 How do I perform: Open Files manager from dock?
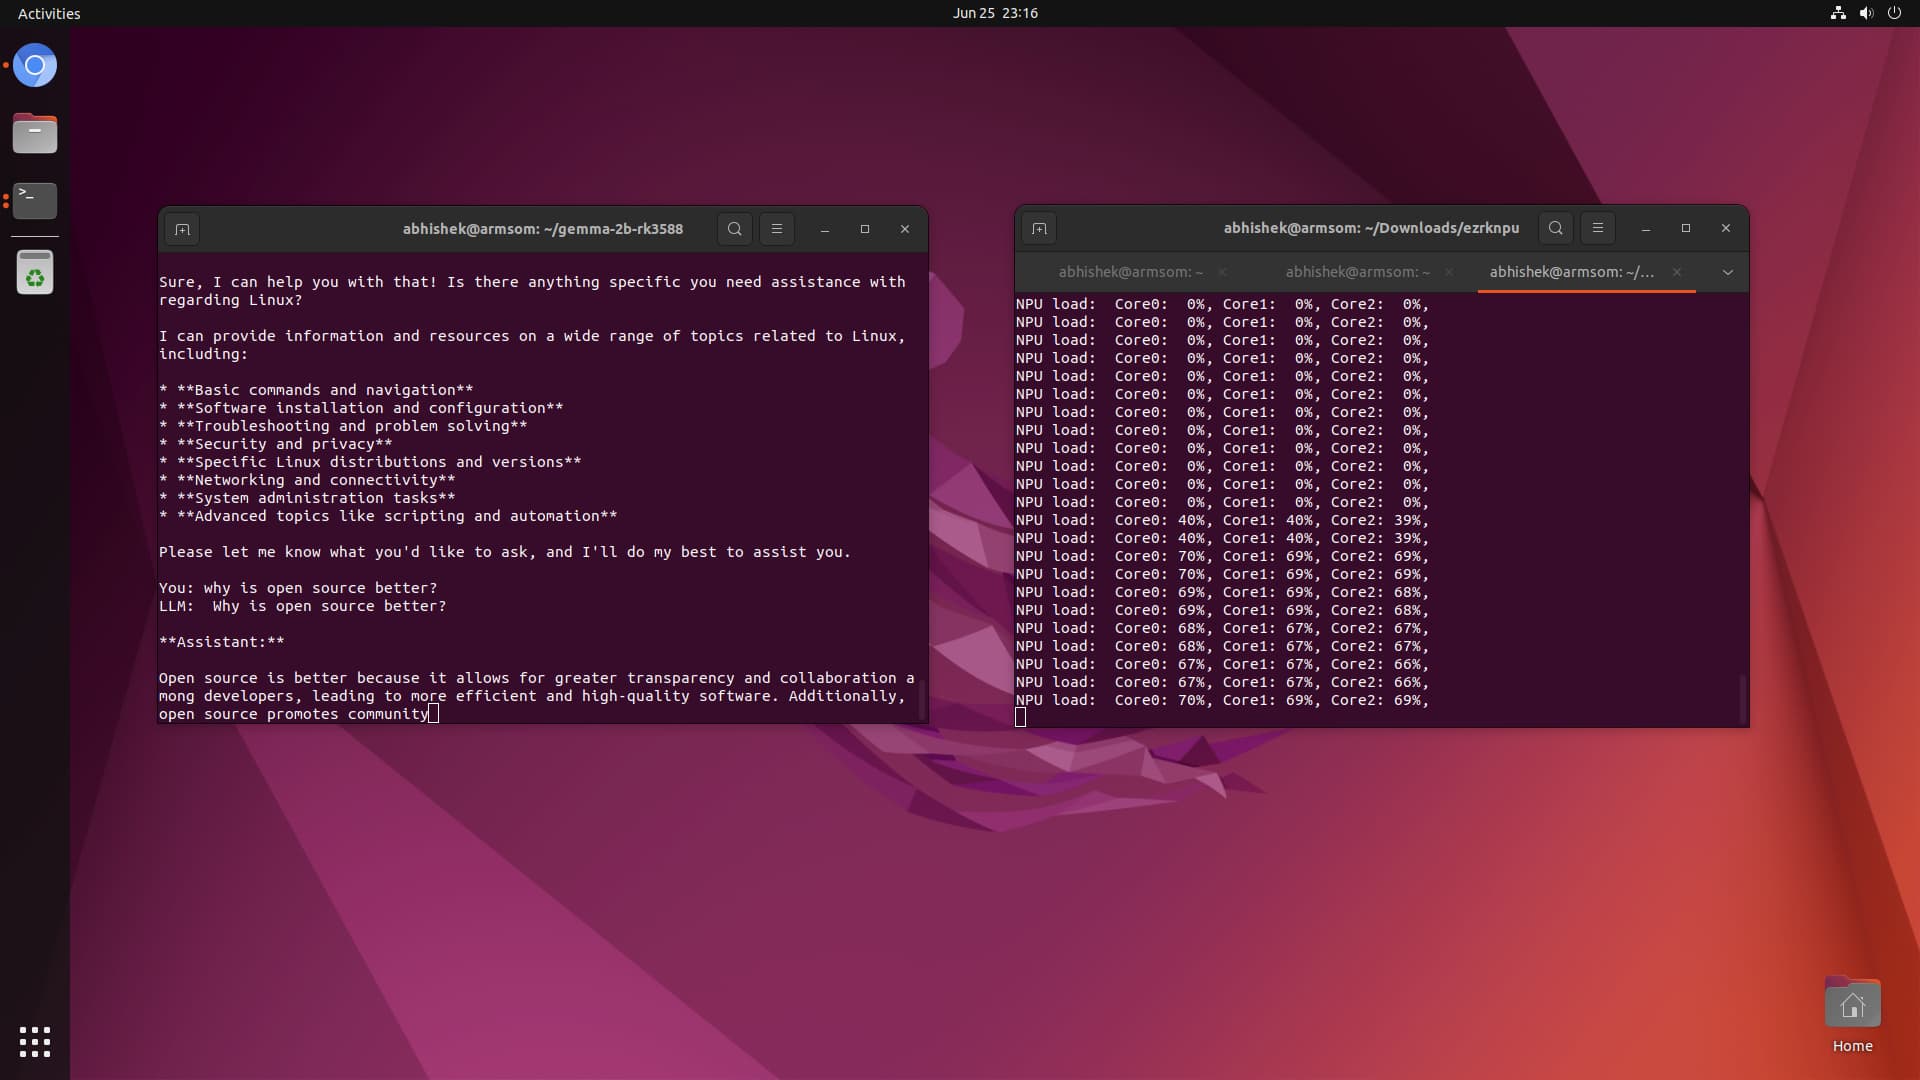tap(35, 133)
